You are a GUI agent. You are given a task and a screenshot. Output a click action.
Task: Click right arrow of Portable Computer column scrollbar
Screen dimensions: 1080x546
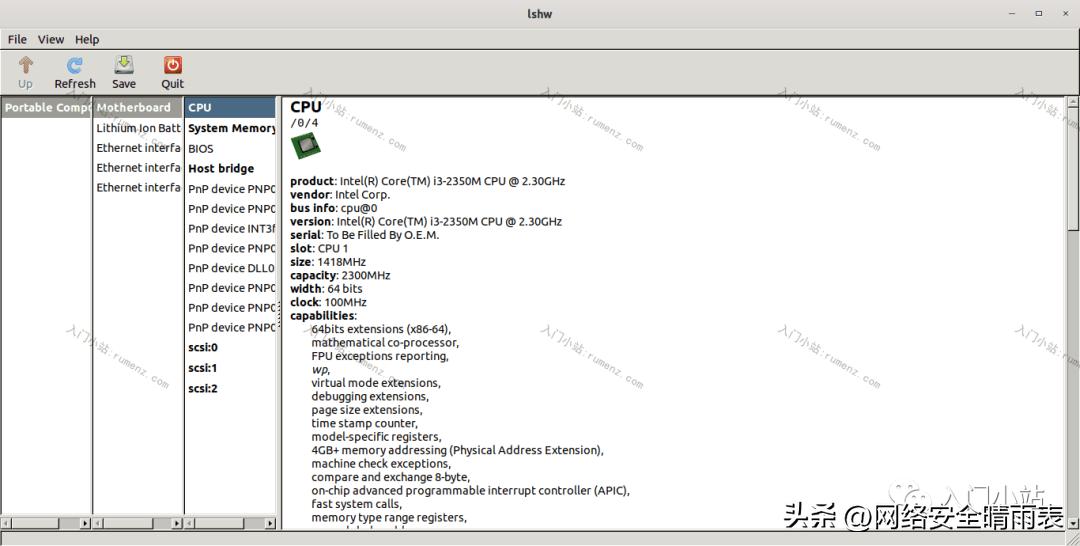pyautogui.click(x=85, y=524)
